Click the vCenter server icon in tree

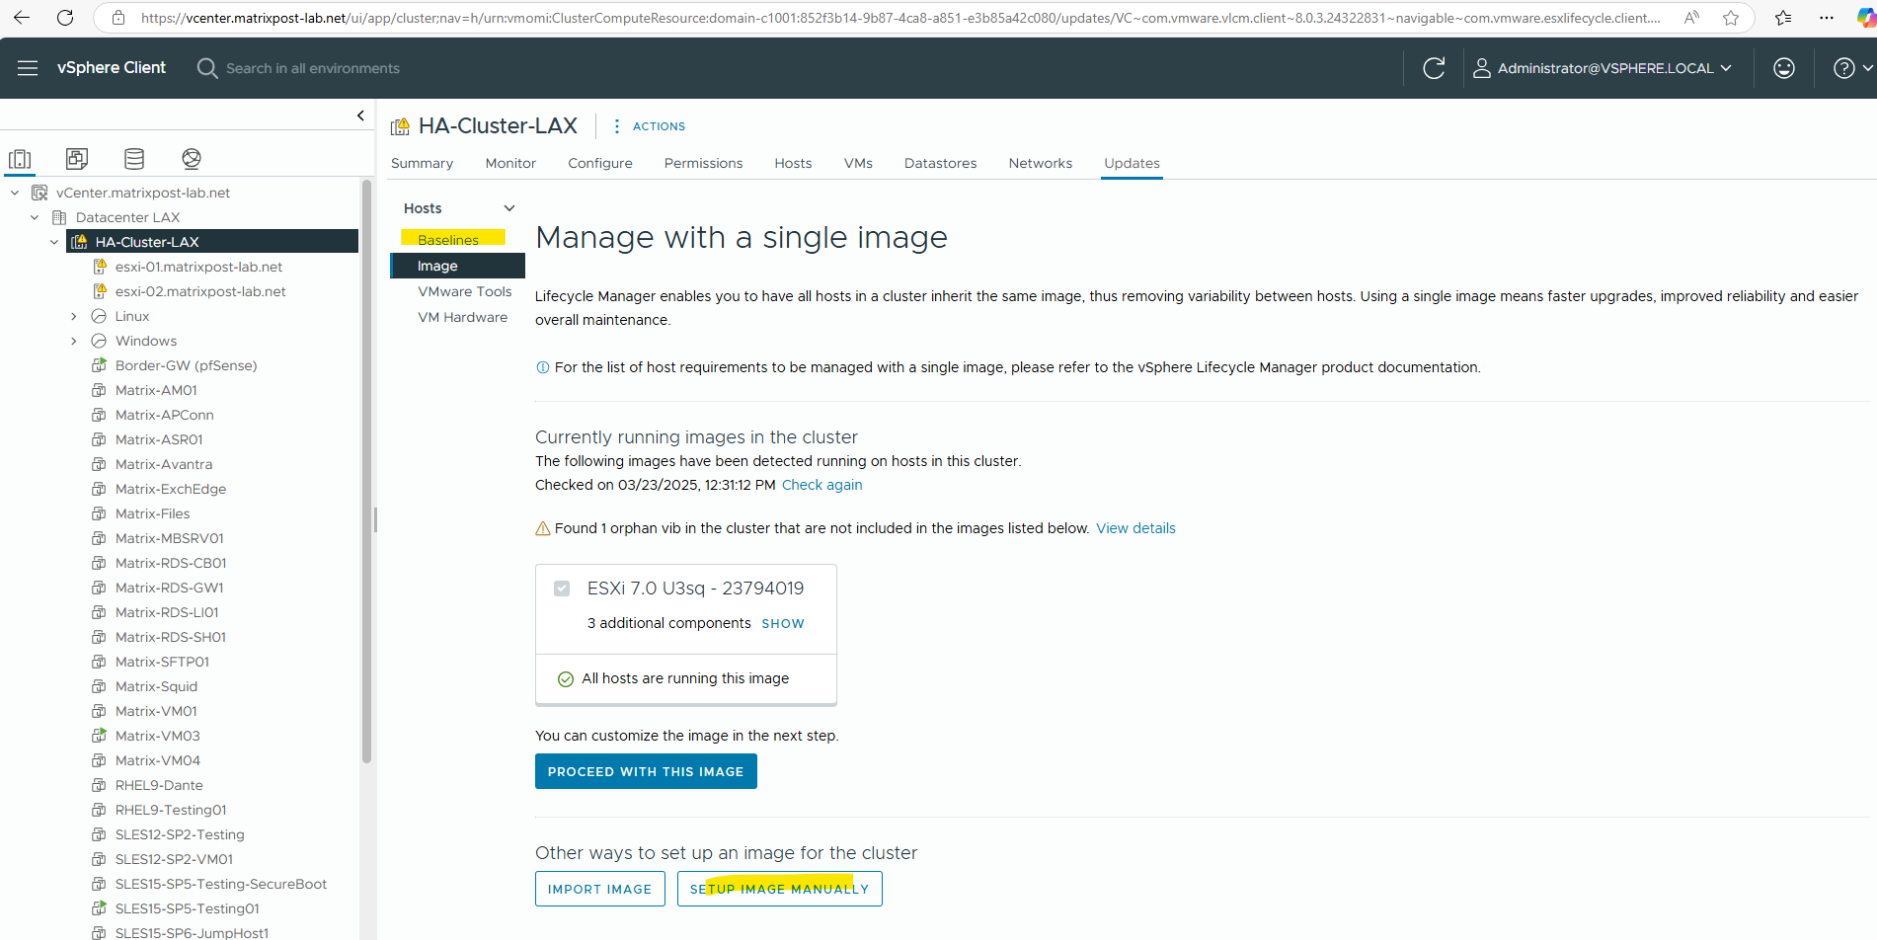pyautogui.click(x=40, y=192)
